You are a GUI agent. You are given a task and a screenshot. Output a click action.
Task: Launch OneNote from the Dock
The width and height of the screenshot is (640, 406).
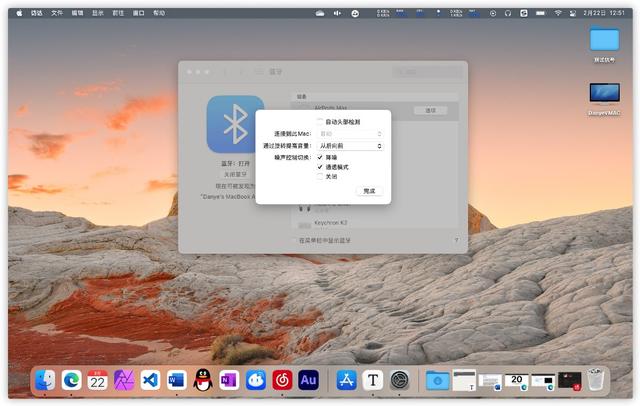tap(229, 380)
